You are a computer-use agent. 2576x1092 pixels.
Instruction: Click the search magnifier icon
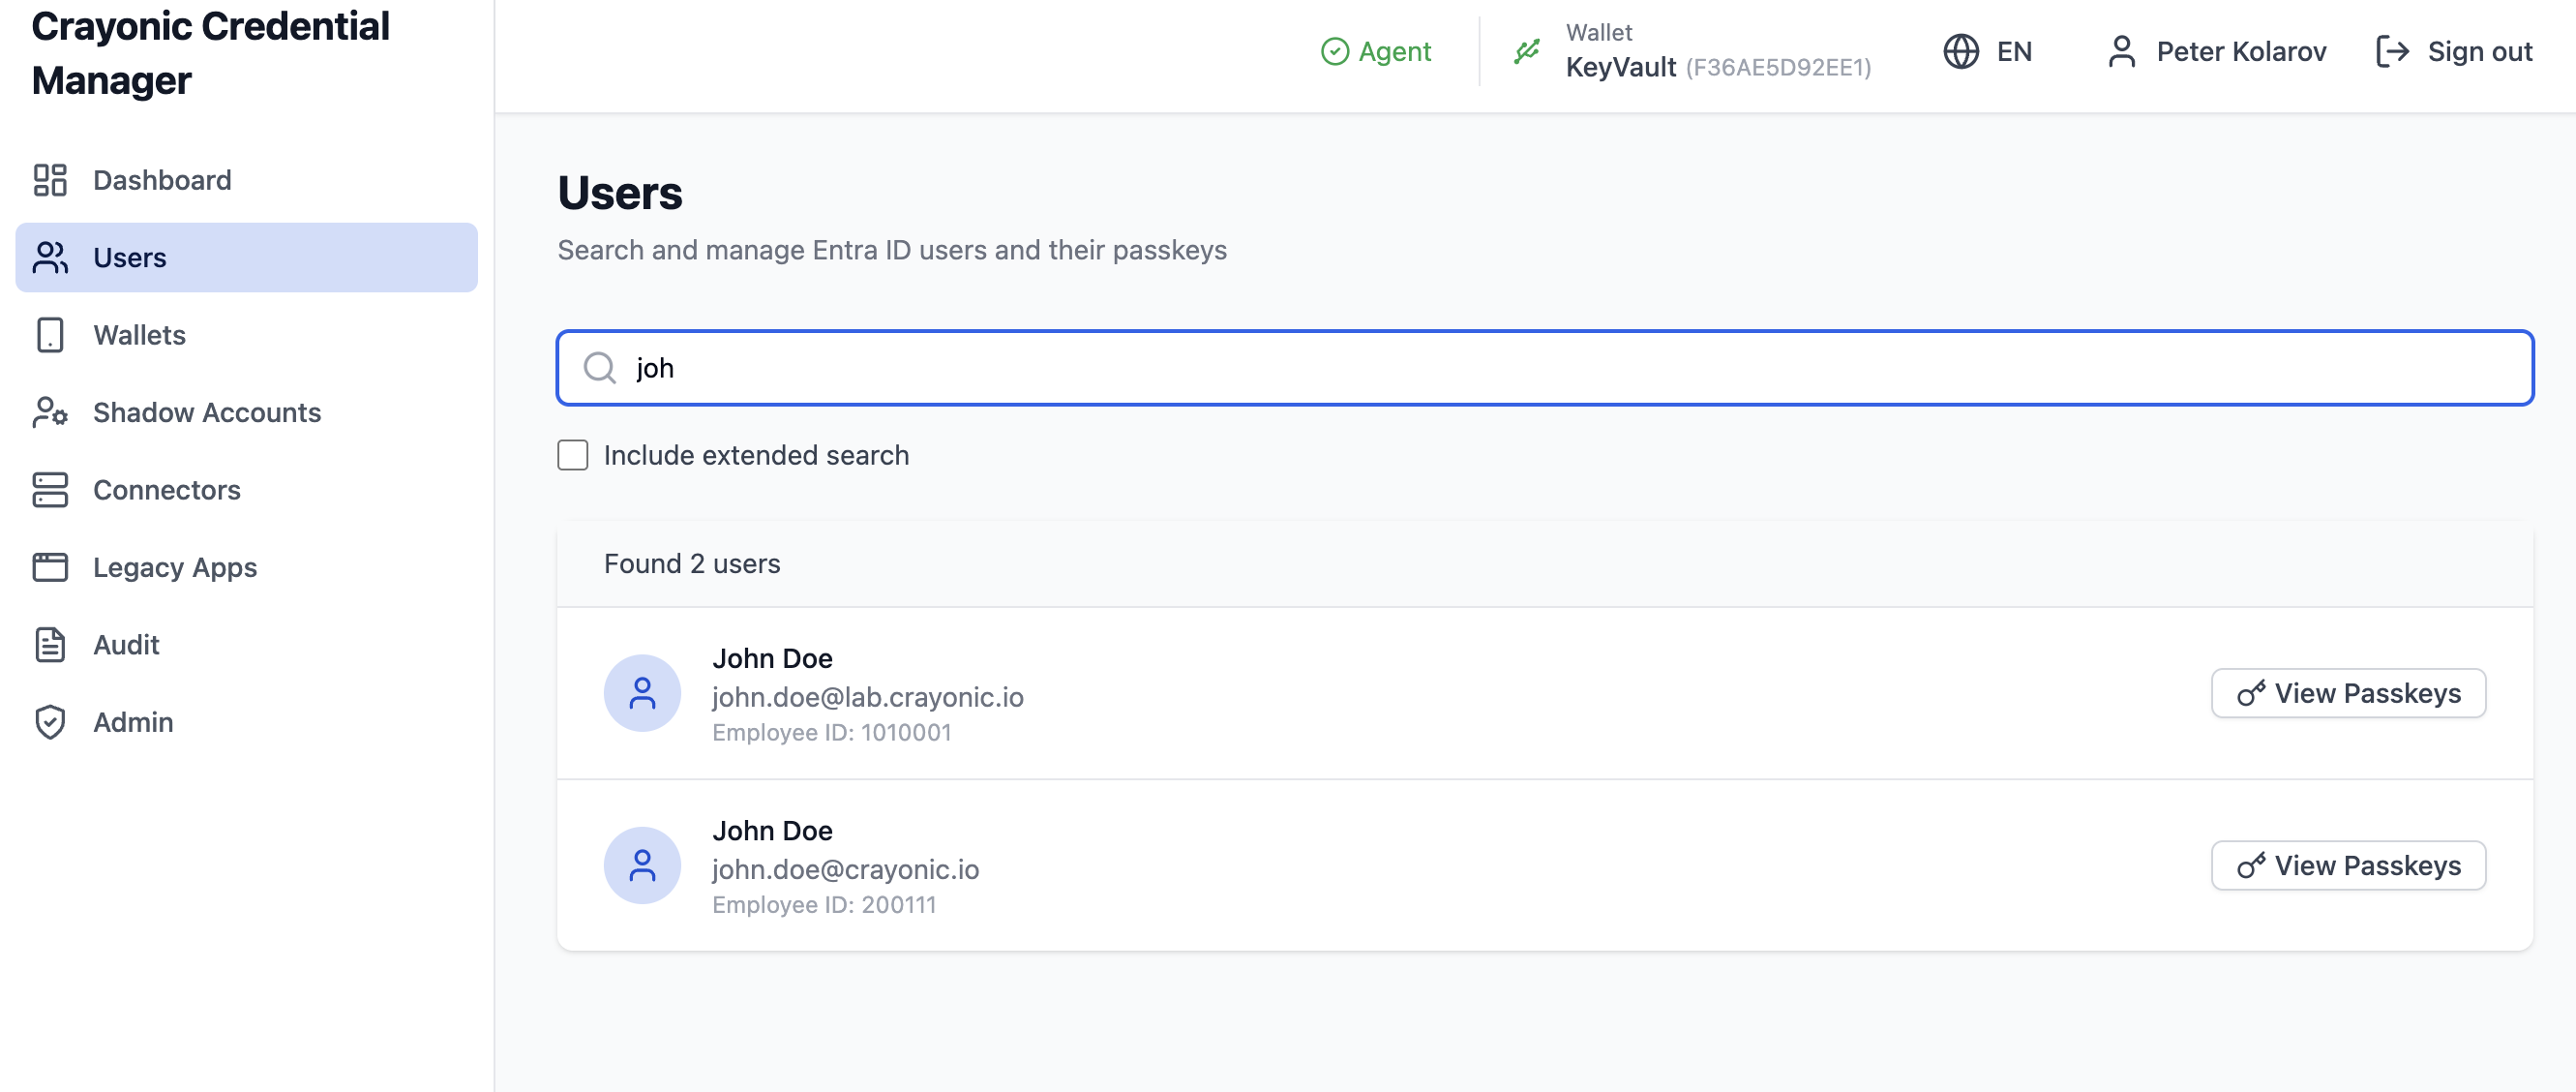[x=599, y=368]
